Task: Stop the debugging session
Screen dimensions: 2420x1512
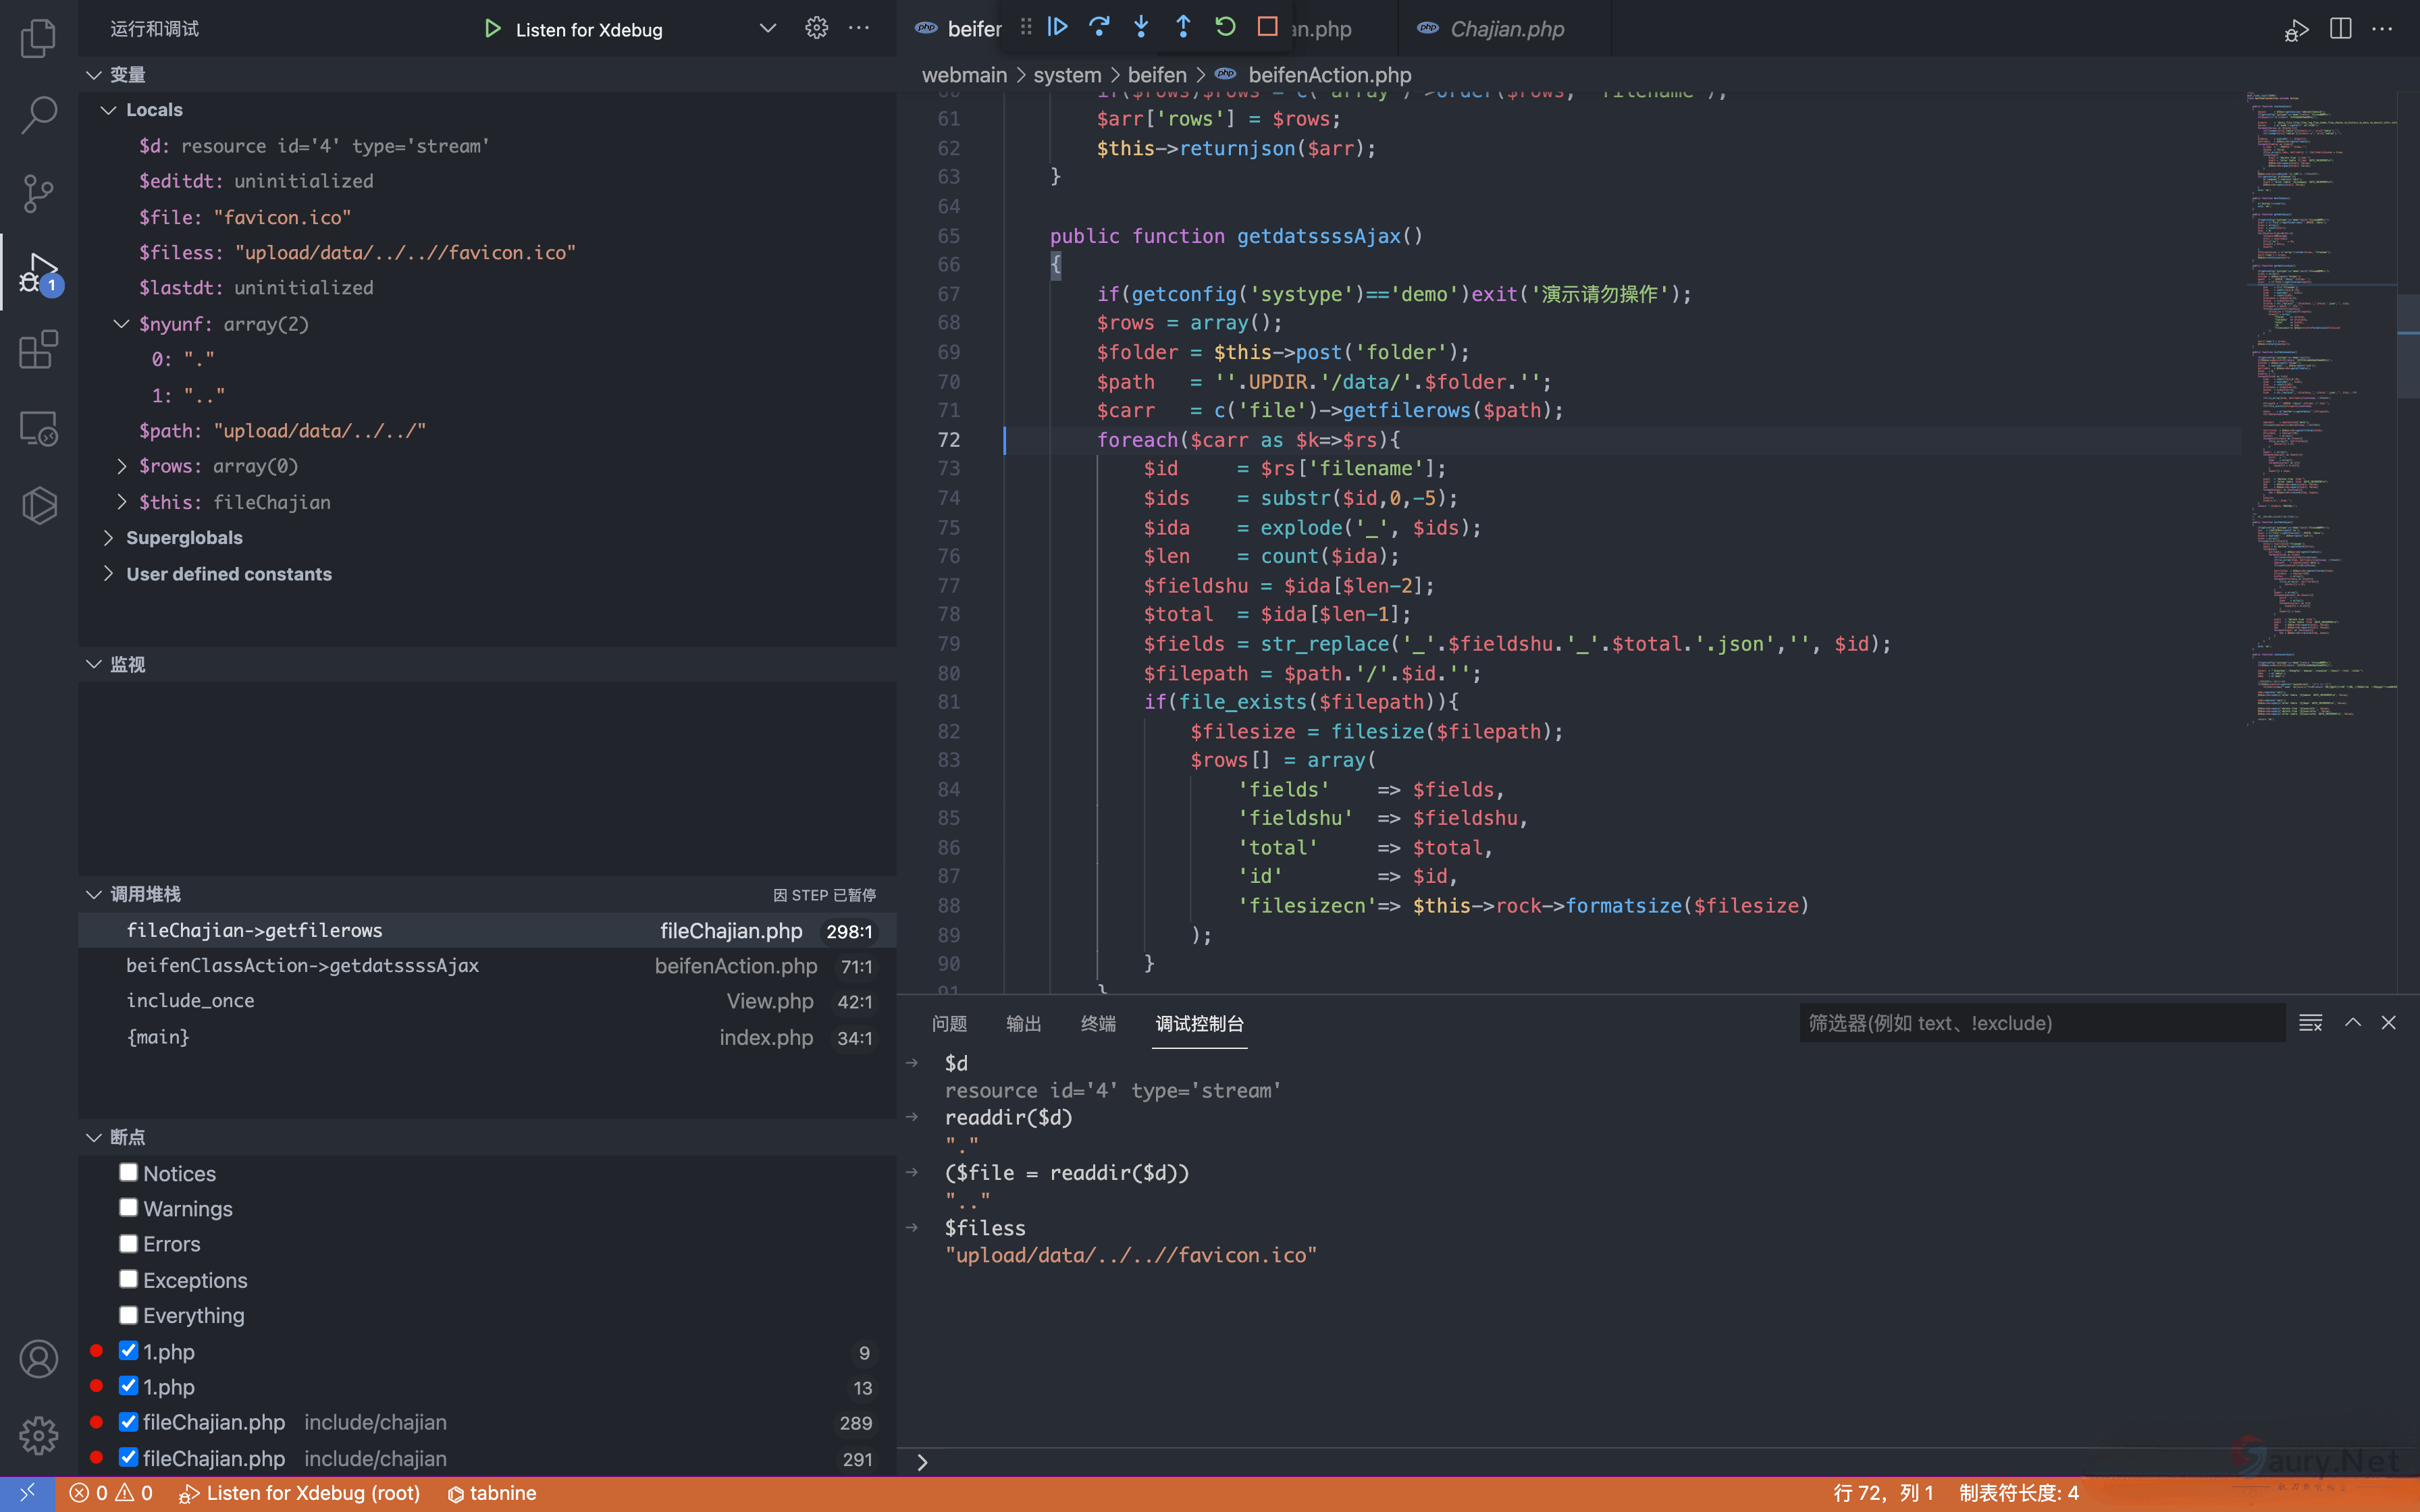Action: click(1267, 27)
